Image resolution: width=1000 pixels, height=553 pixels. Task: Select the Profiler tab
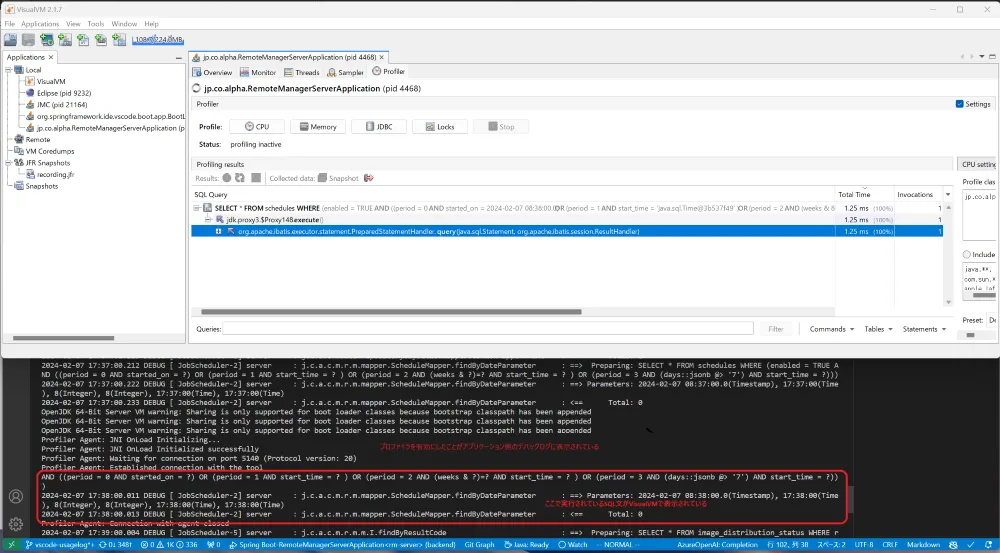pyautogui.click(x=388, y=71)
